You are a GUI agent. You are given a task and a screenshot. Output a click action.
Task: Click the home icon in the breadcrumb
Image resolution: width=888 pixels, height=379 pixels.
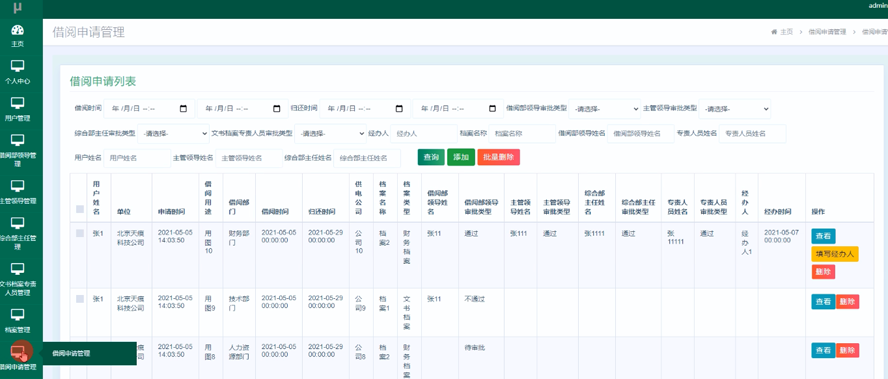coord(774,32)
